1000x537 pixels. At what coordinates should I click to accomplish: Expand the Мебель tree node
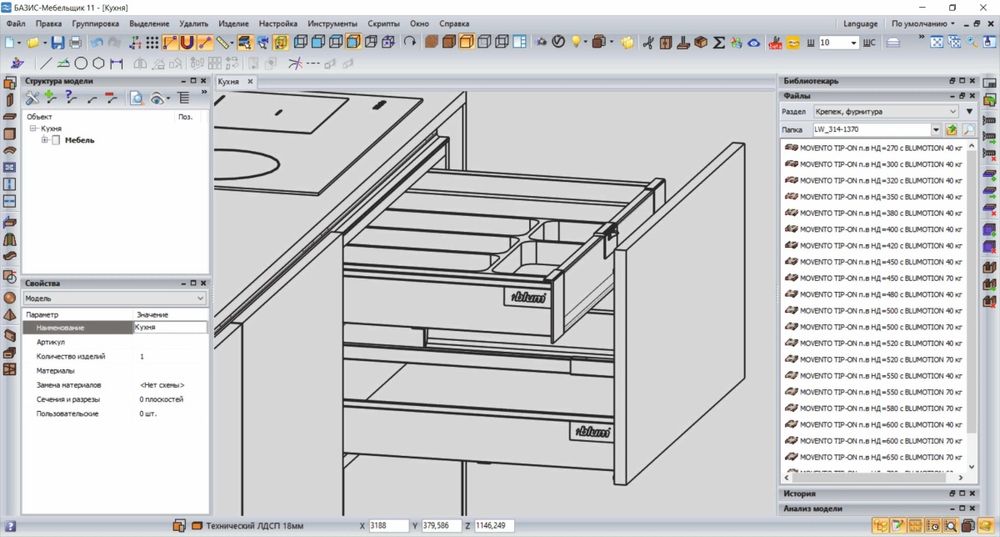coord(45,140)
